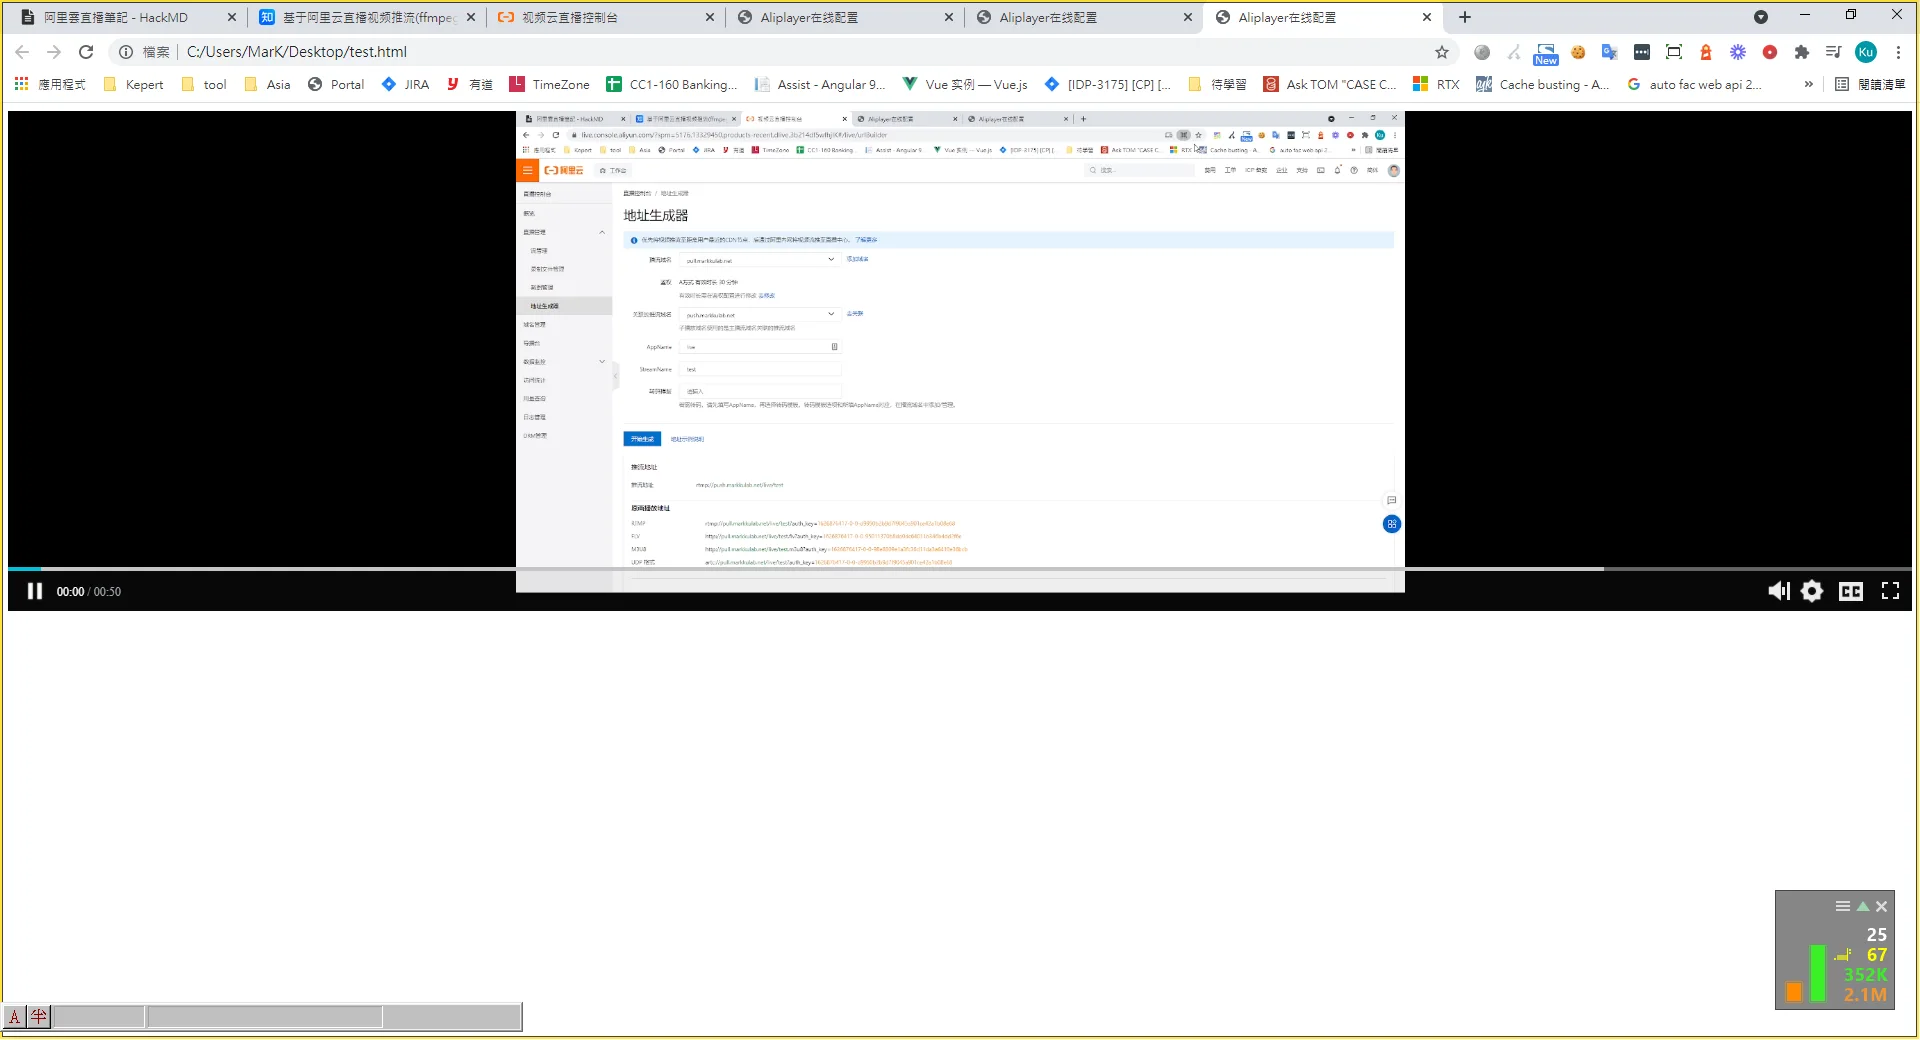Open Chrome three-dot menu

(1898, 52)
